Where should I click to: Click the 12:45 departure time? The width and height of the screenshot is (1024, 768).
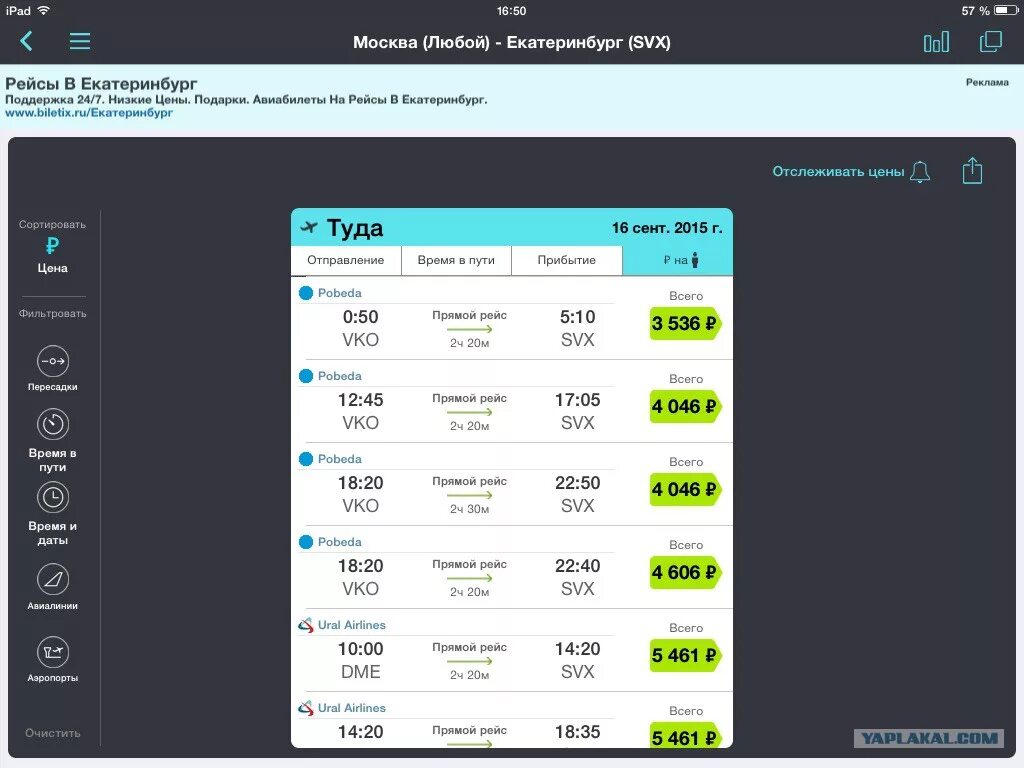[360, 400]
